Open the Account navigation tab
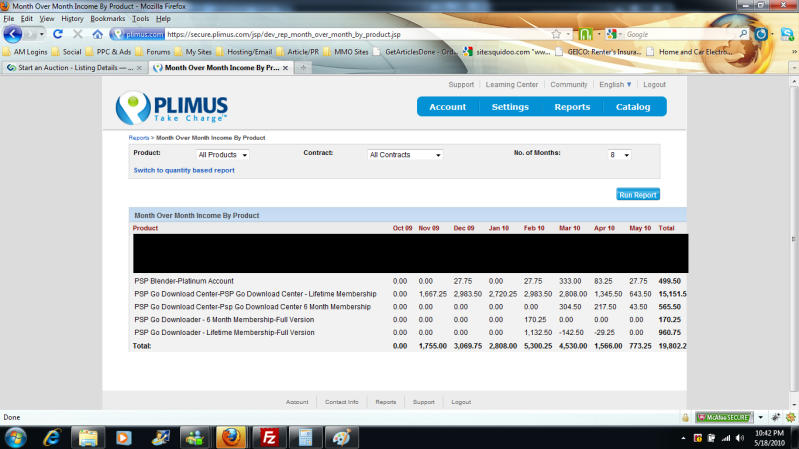 click(447, 107)
